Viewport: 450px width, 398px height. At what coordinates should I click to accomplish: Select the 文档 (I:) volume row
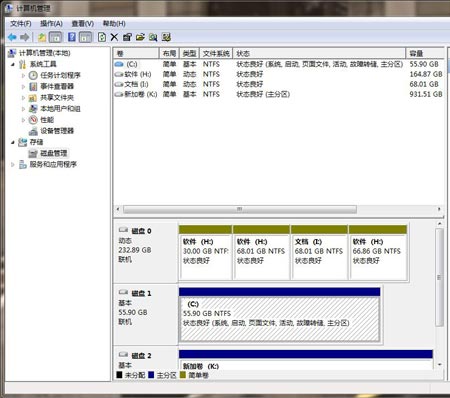[x=279, y=84]
